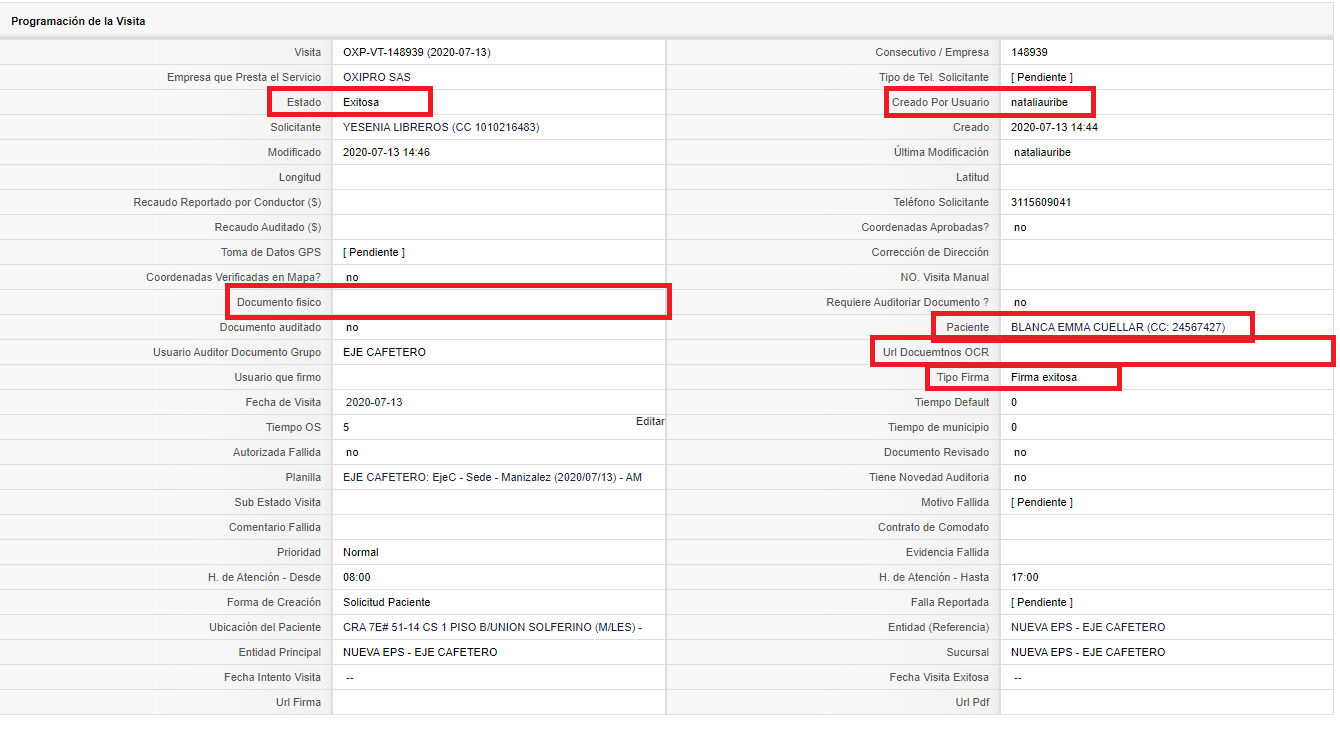Select the Tiempo de municipio value 0
The image size is (1340, 741).
(x=1014, y=427)
